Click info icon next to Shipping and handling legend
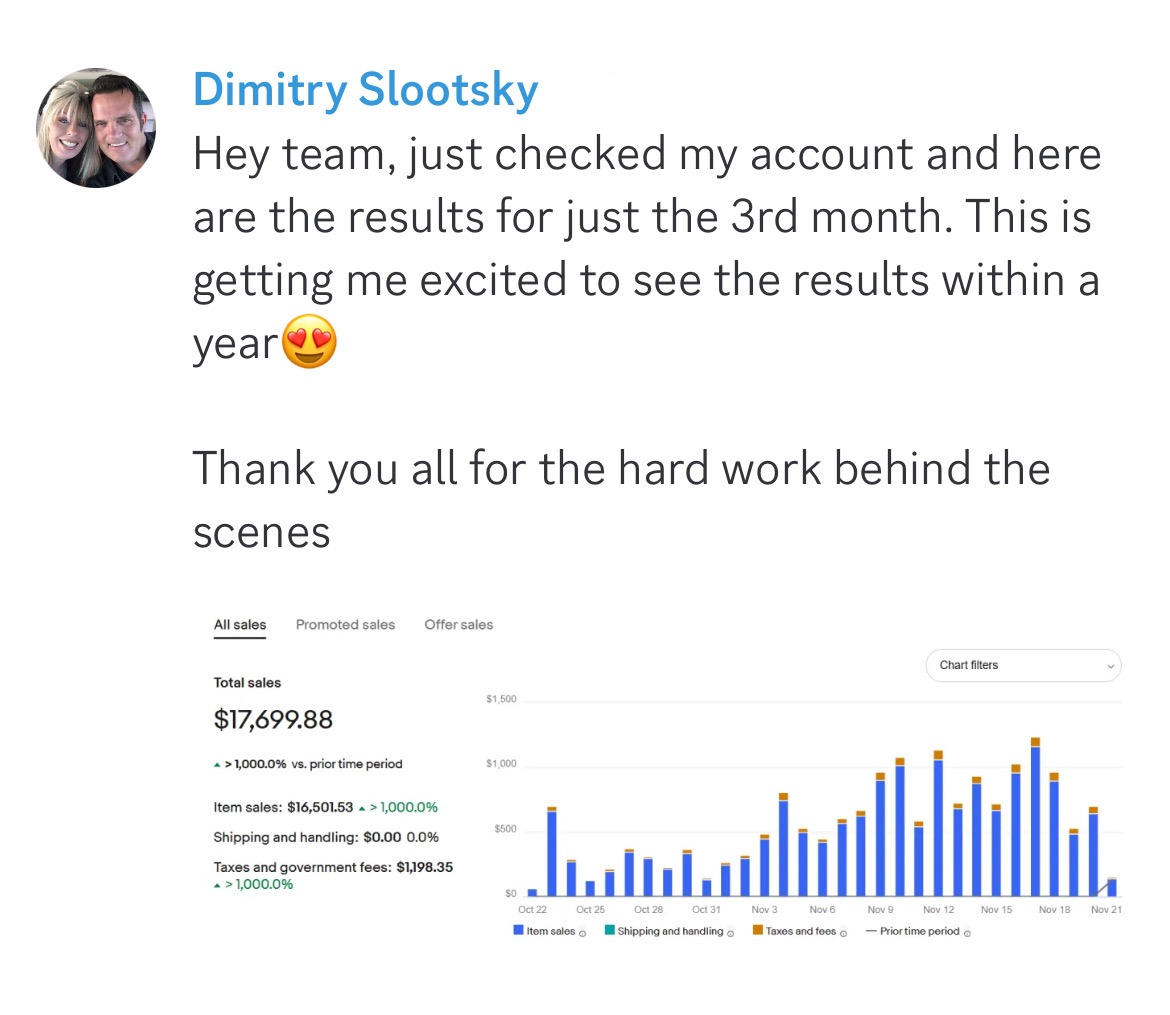The height and width of the screenshot is (1015, 1170). [730, 933]
